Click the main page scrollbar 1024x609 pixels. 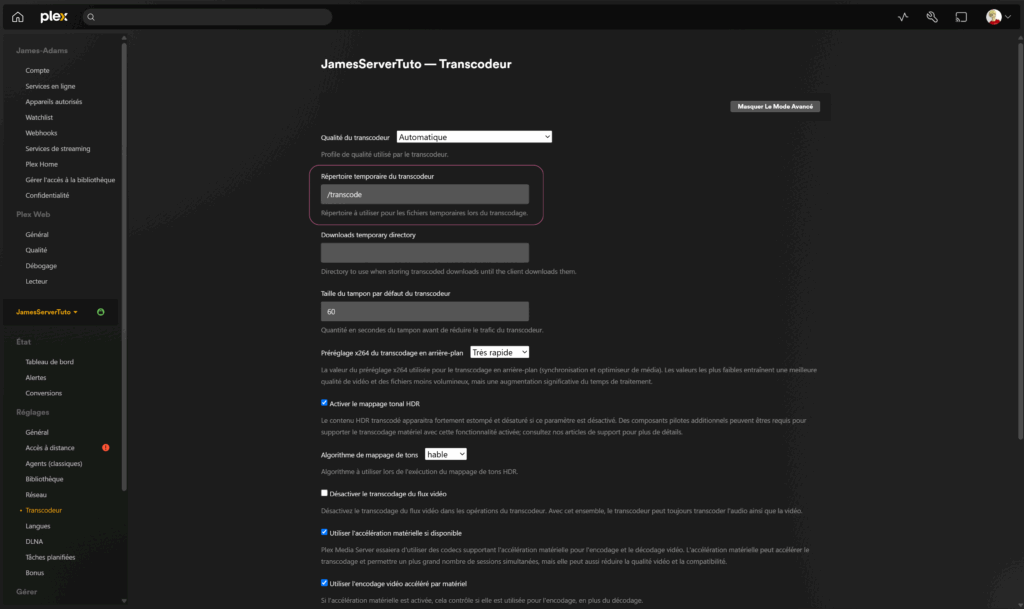[1020, 241]
